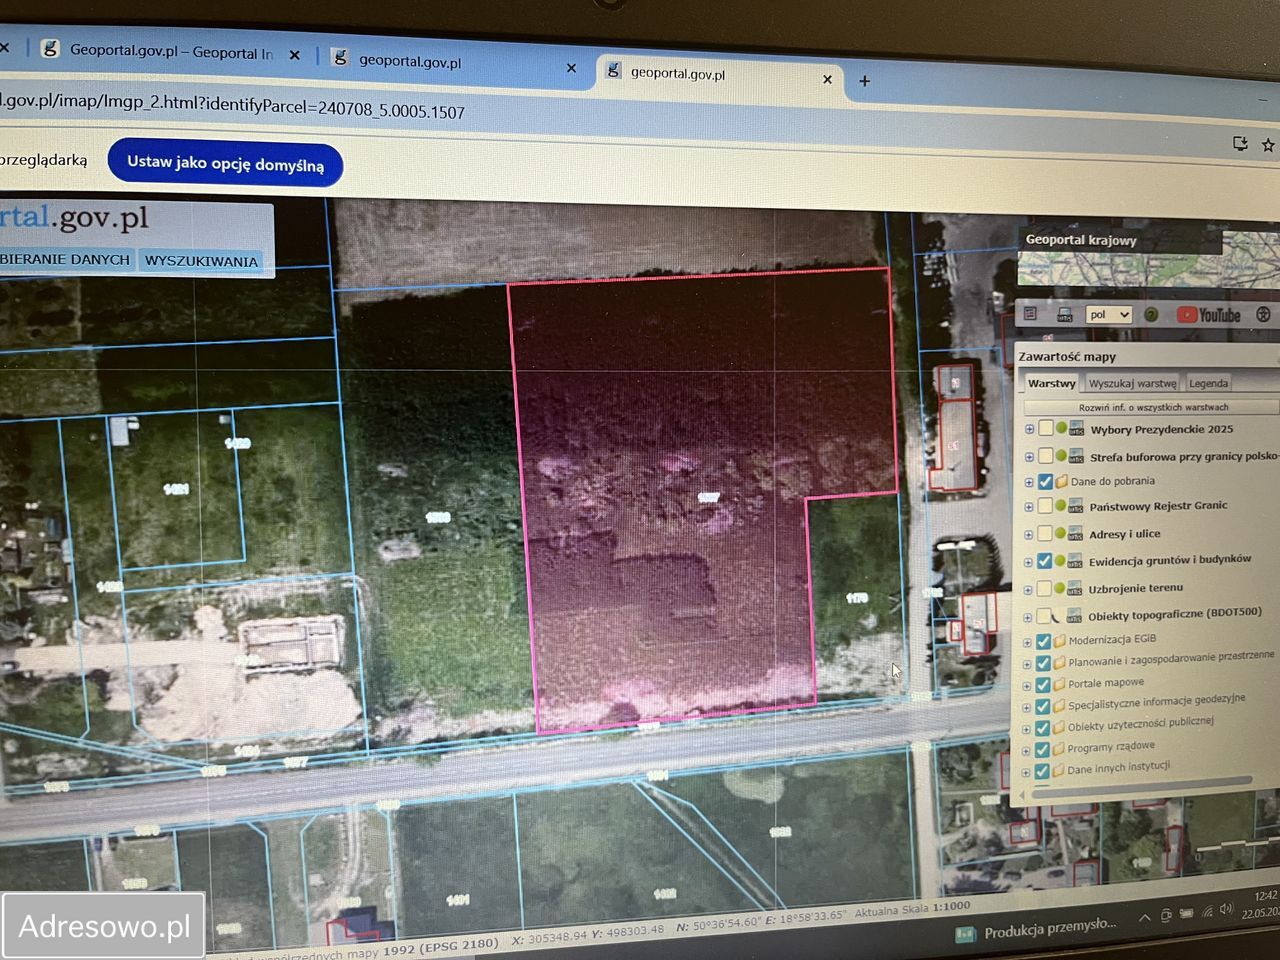Click the install app icon in address bar
1280x960 pixels.
pyautogui.click(x=1240, y=144)
